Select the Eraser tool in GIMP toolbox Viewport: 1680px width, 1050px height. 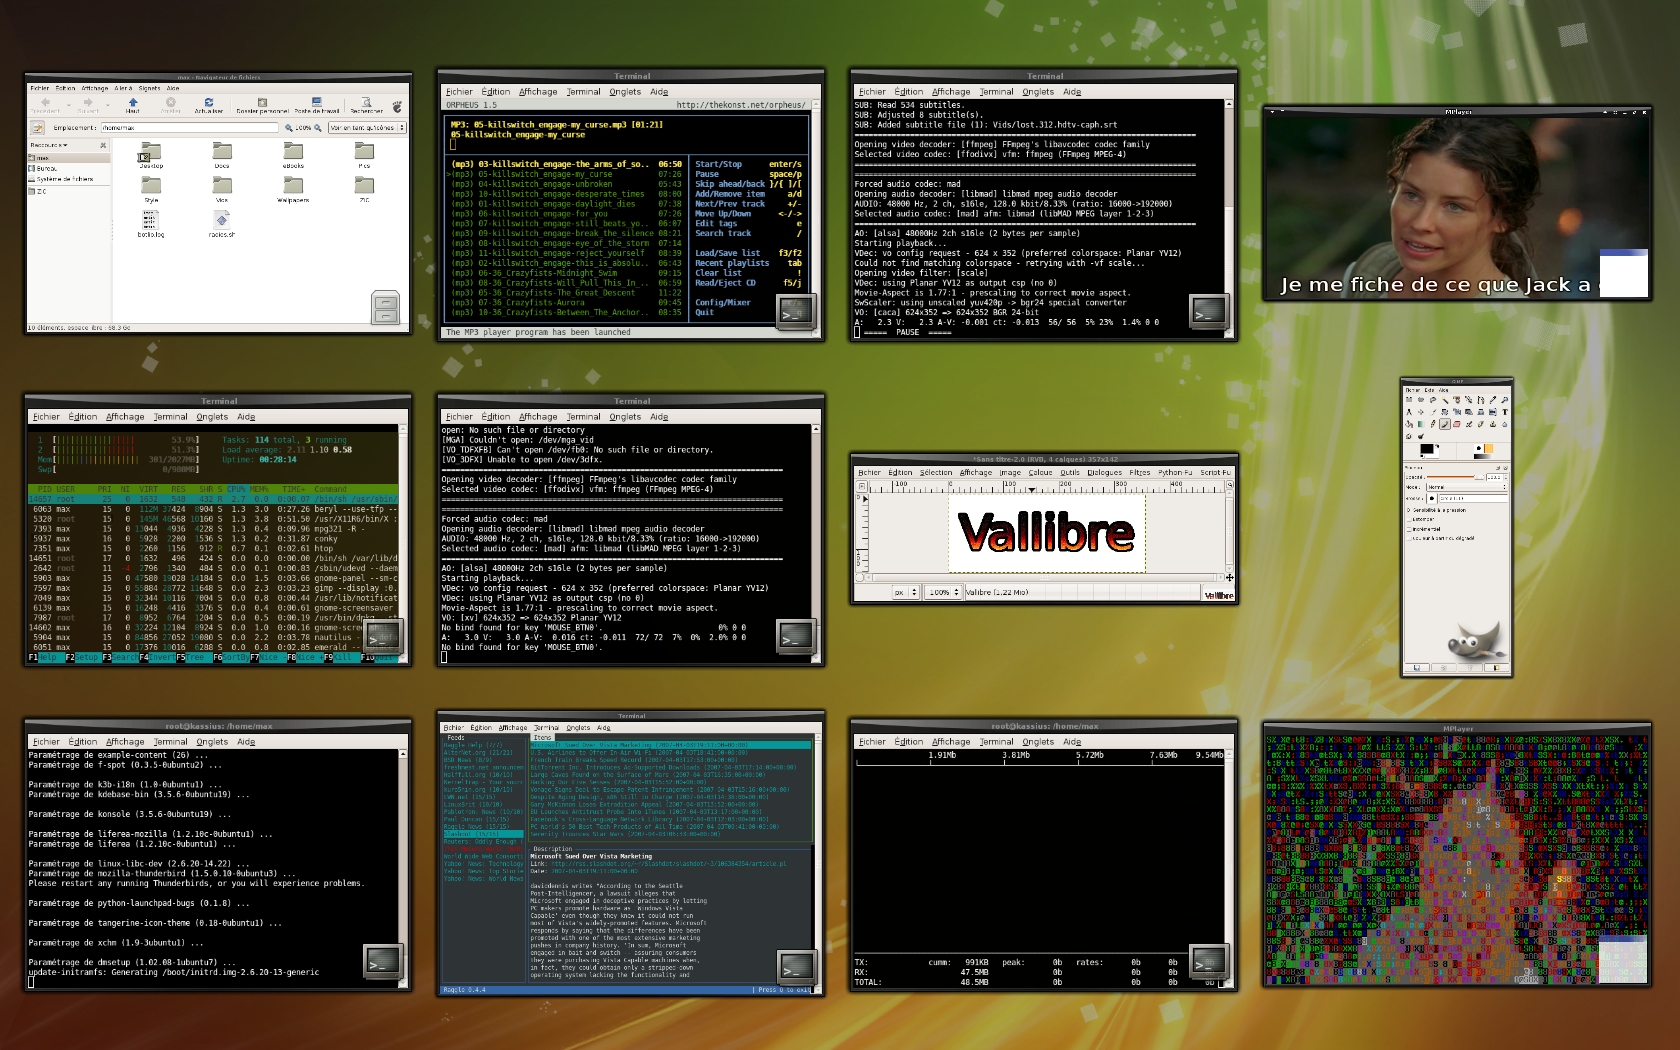tap(1456, 424)
